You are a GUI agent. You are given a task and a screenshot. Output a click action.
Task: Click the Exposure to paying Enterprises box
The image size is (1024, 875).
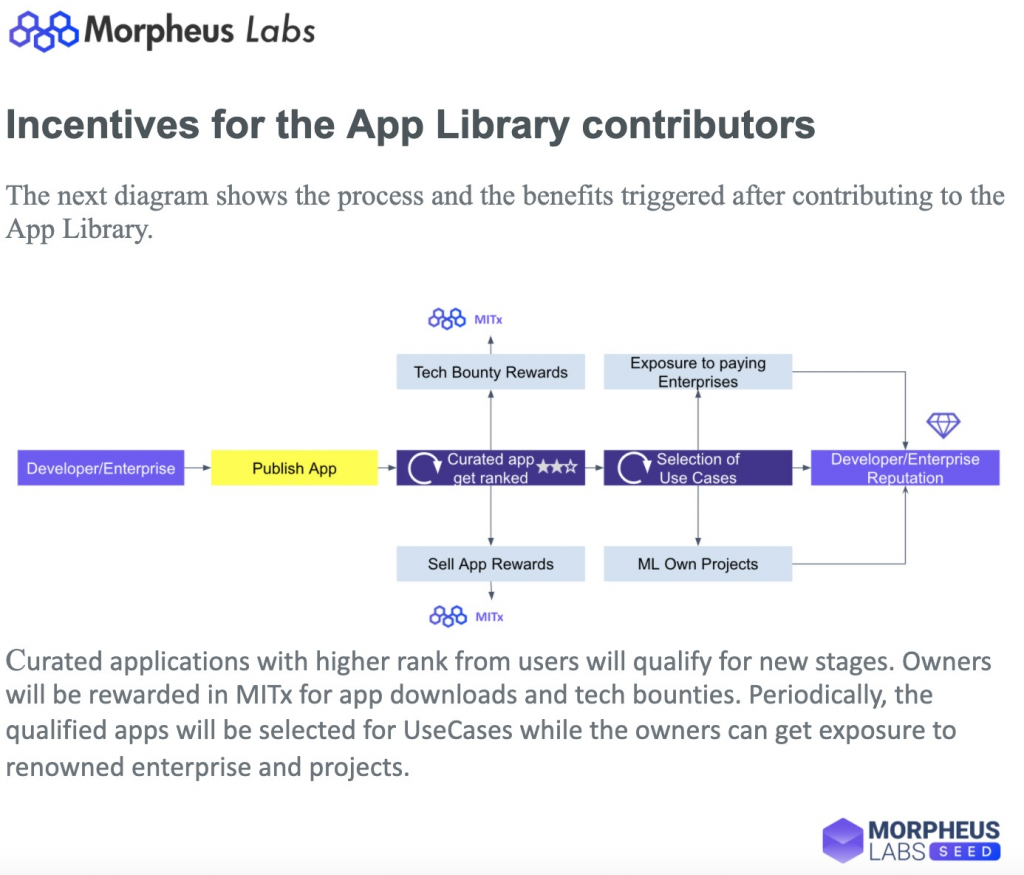pos(698,372)
